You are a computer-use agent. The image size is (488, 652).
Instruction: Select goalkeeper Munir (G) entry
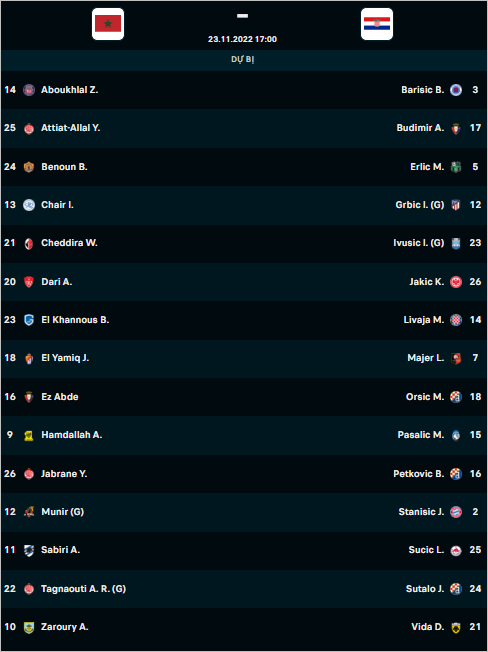click(63, 512)
